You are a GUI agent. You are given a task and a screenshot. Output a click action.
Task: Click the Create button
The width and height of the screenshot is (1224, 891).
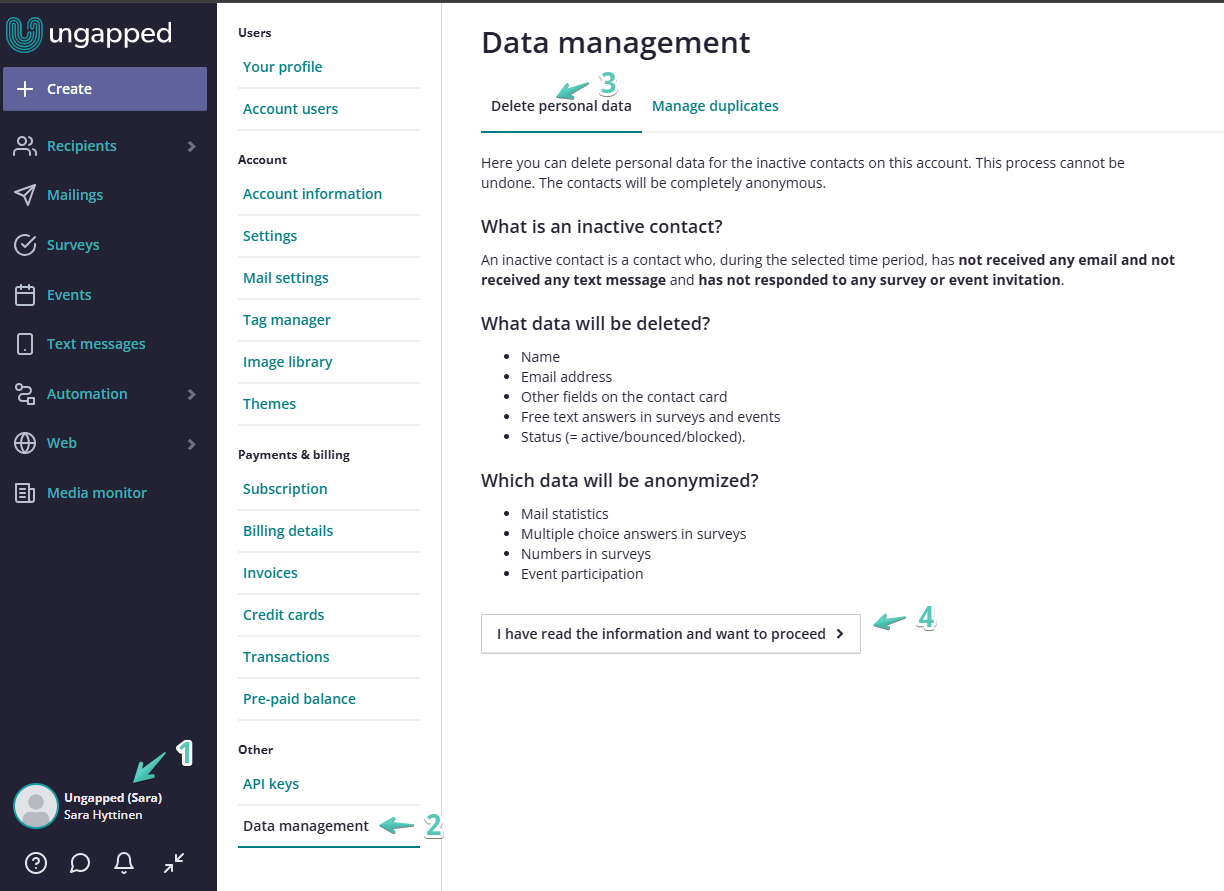pos(105,89)
